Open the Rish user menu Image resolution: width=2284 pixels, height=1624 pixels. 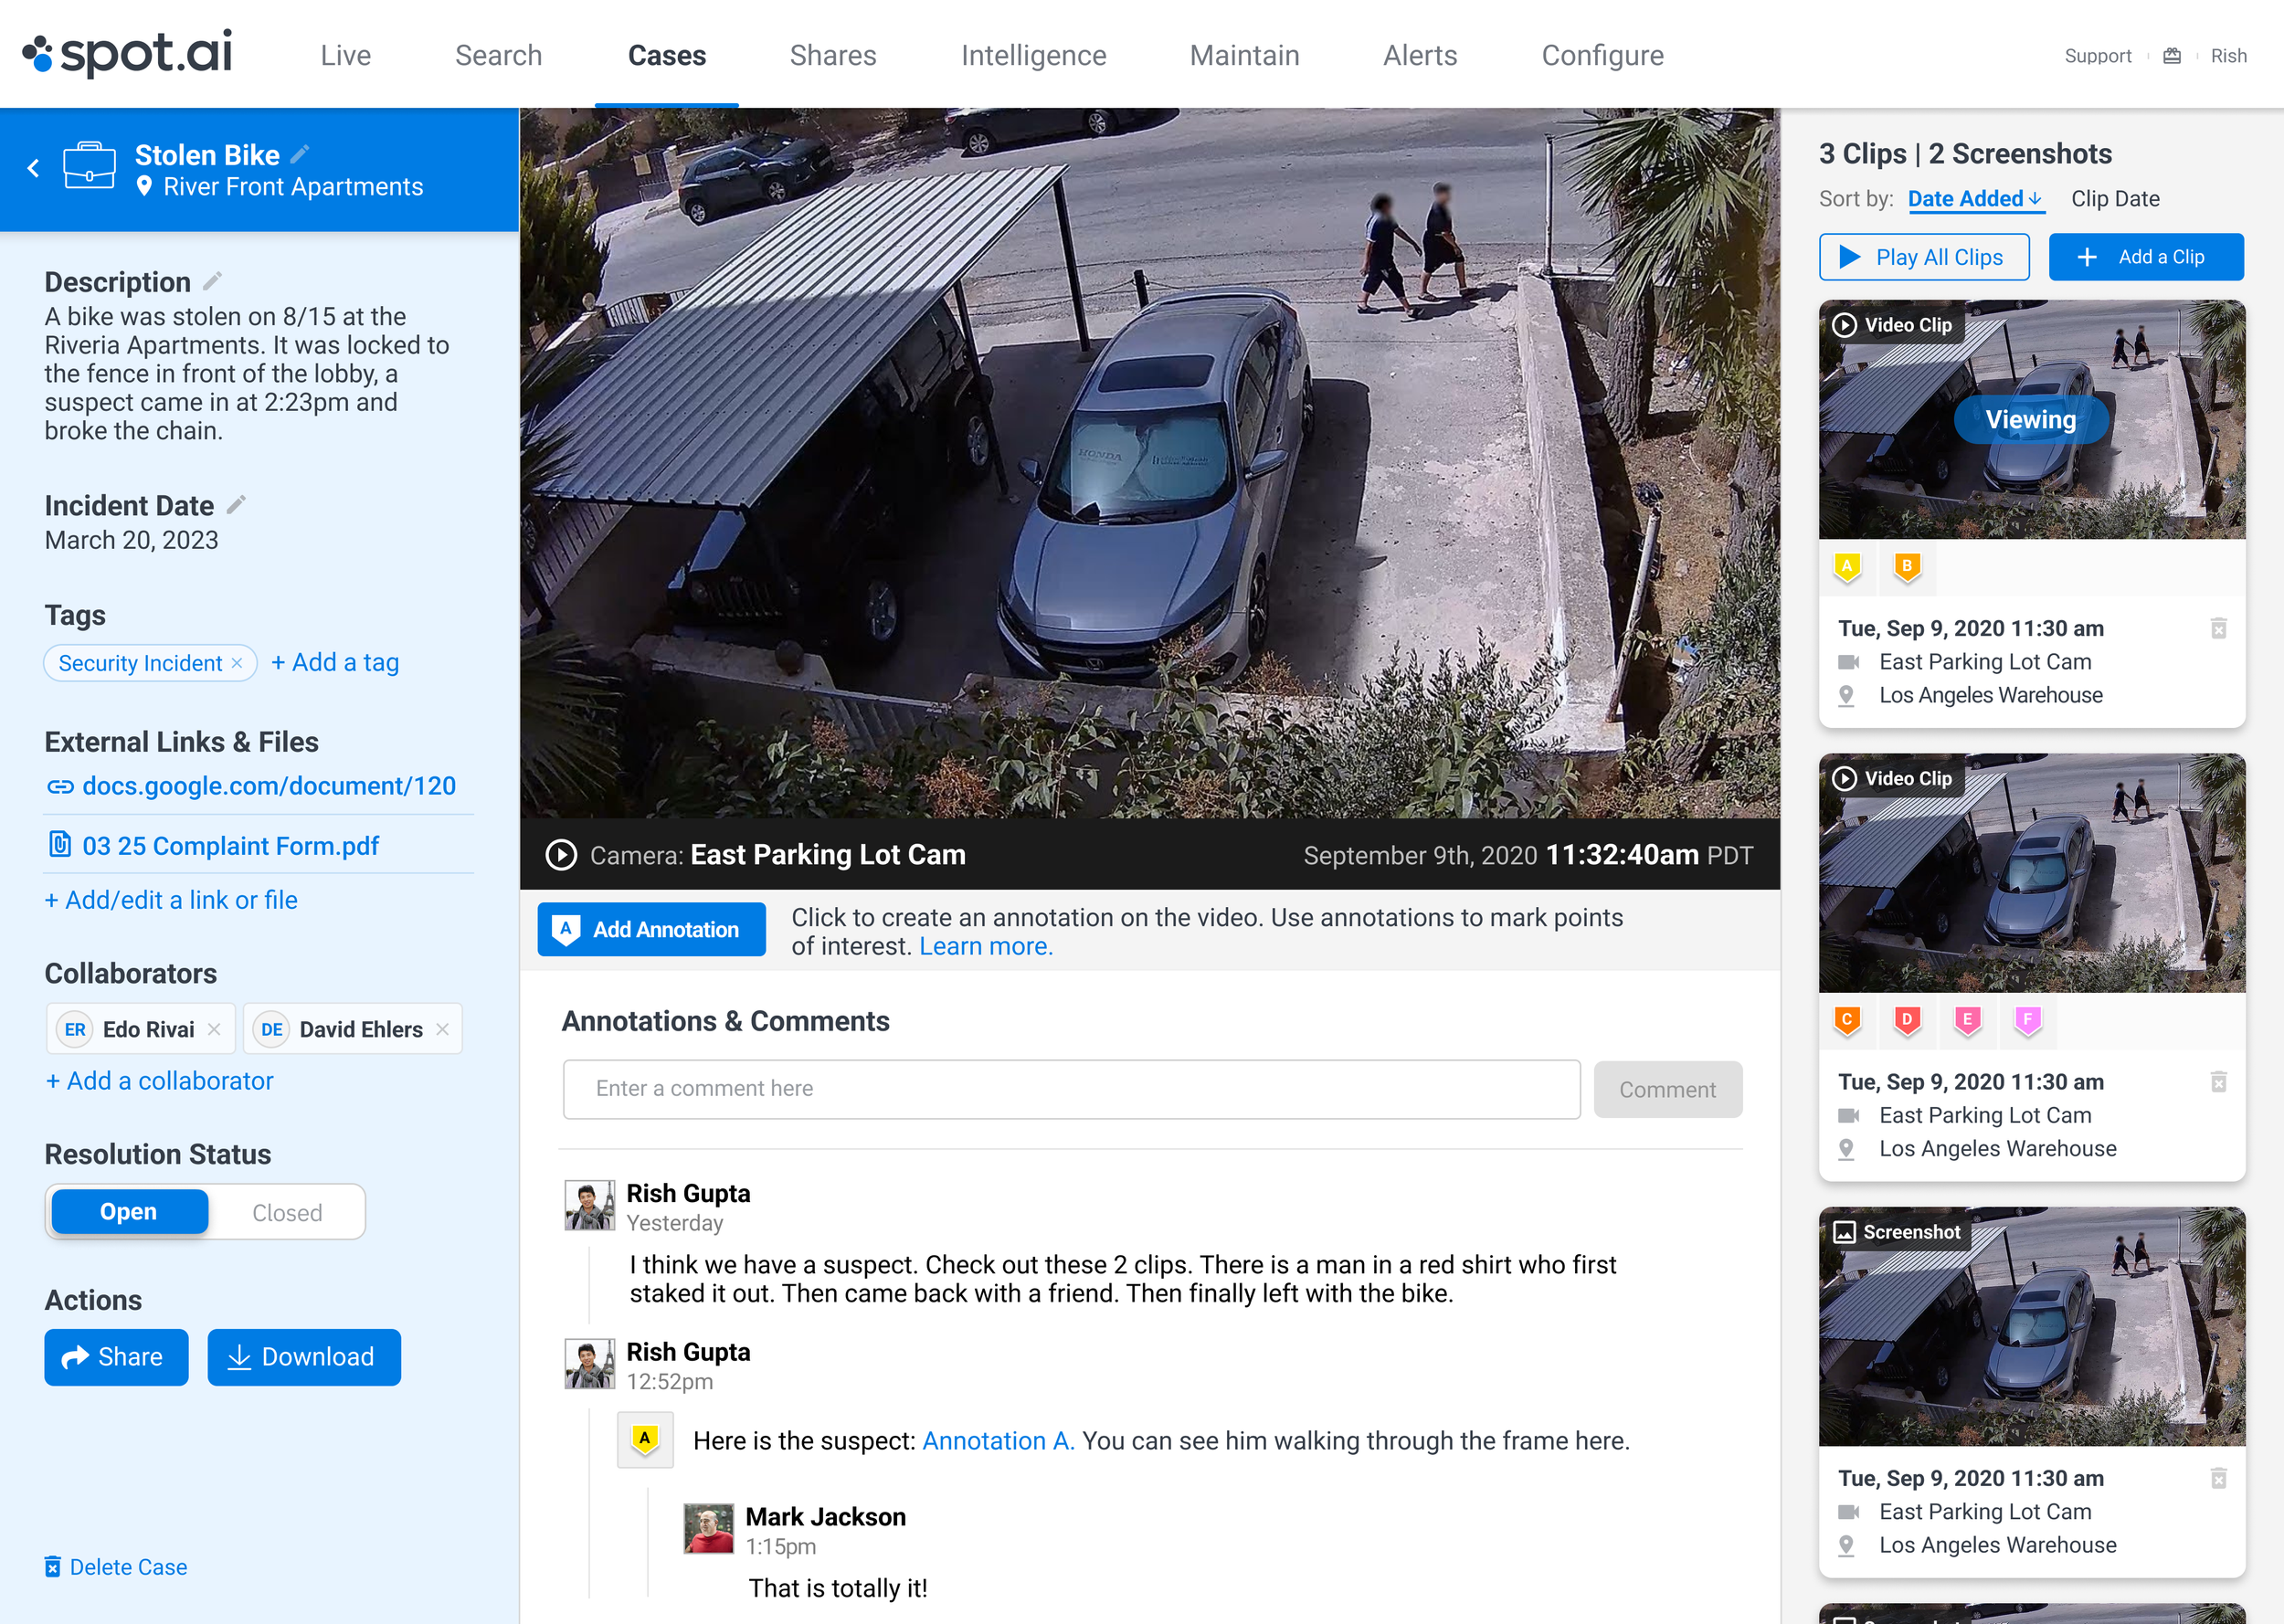[2227, 56]
